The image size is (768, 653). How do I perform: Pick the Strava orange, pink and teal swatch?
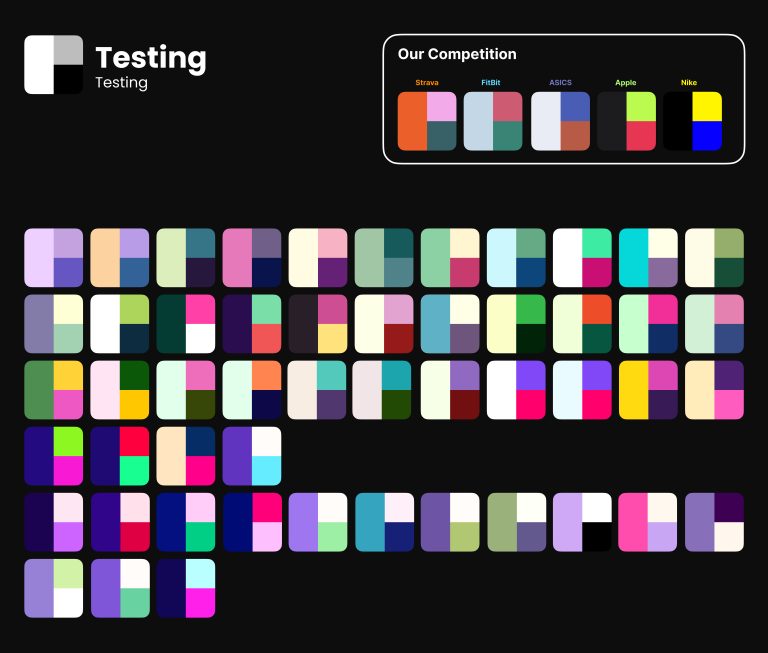427,121
